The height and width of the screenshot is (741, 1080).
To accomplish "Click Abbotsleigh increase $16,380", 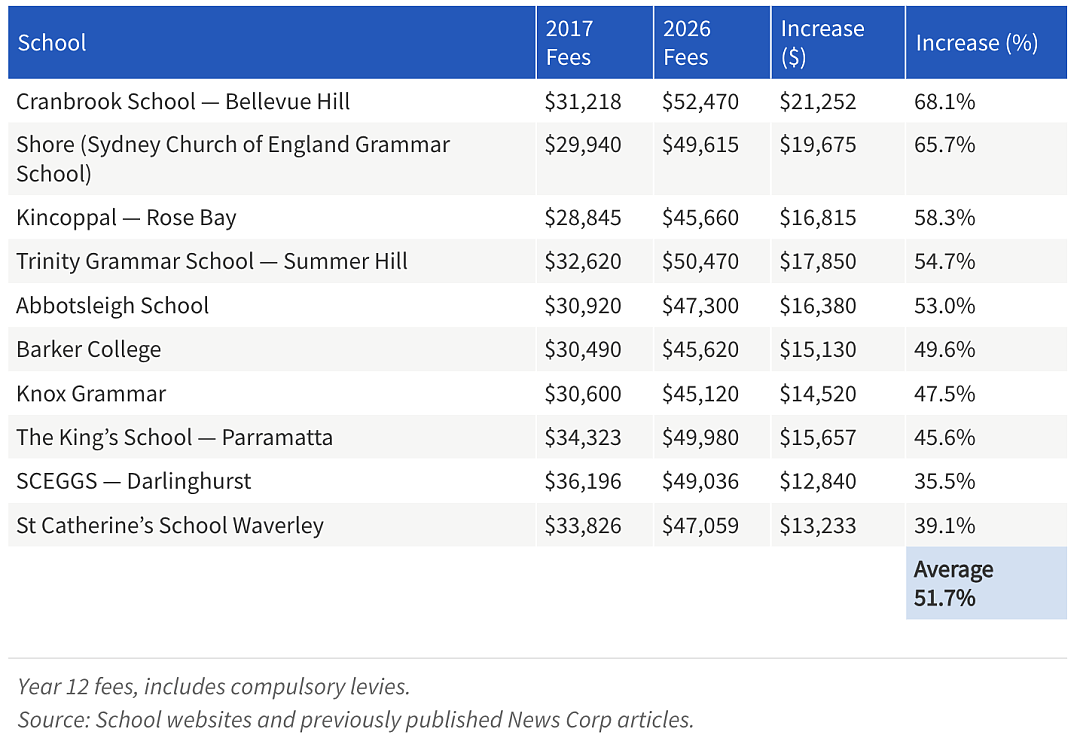I will pos(818,306).
